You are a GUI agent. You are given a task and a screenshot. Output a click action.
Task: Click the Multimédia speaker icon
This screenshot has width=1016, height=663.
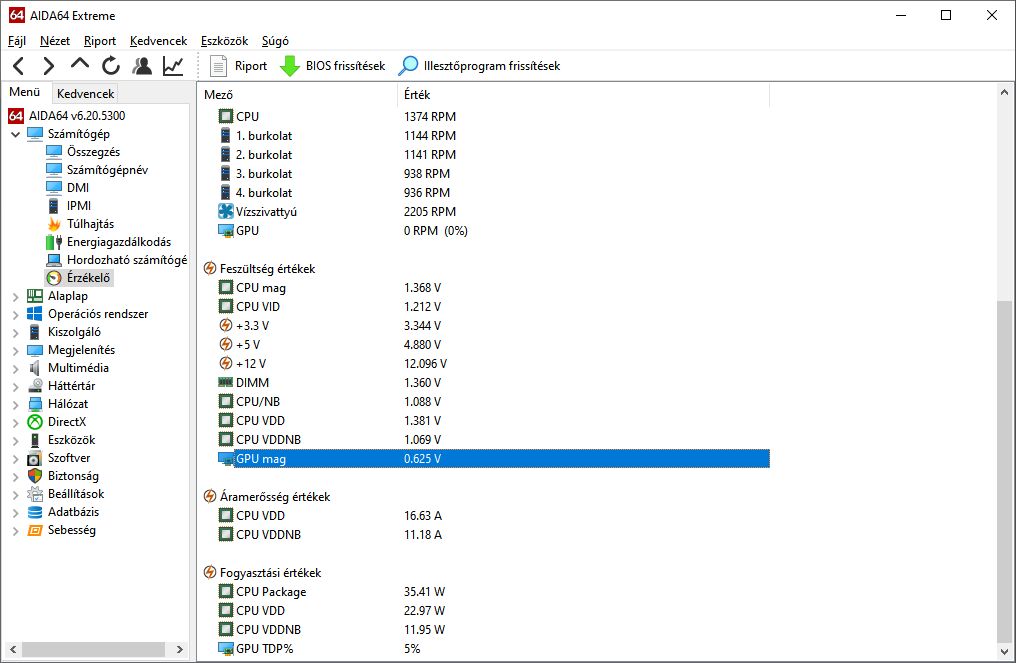tap(34, 368)
